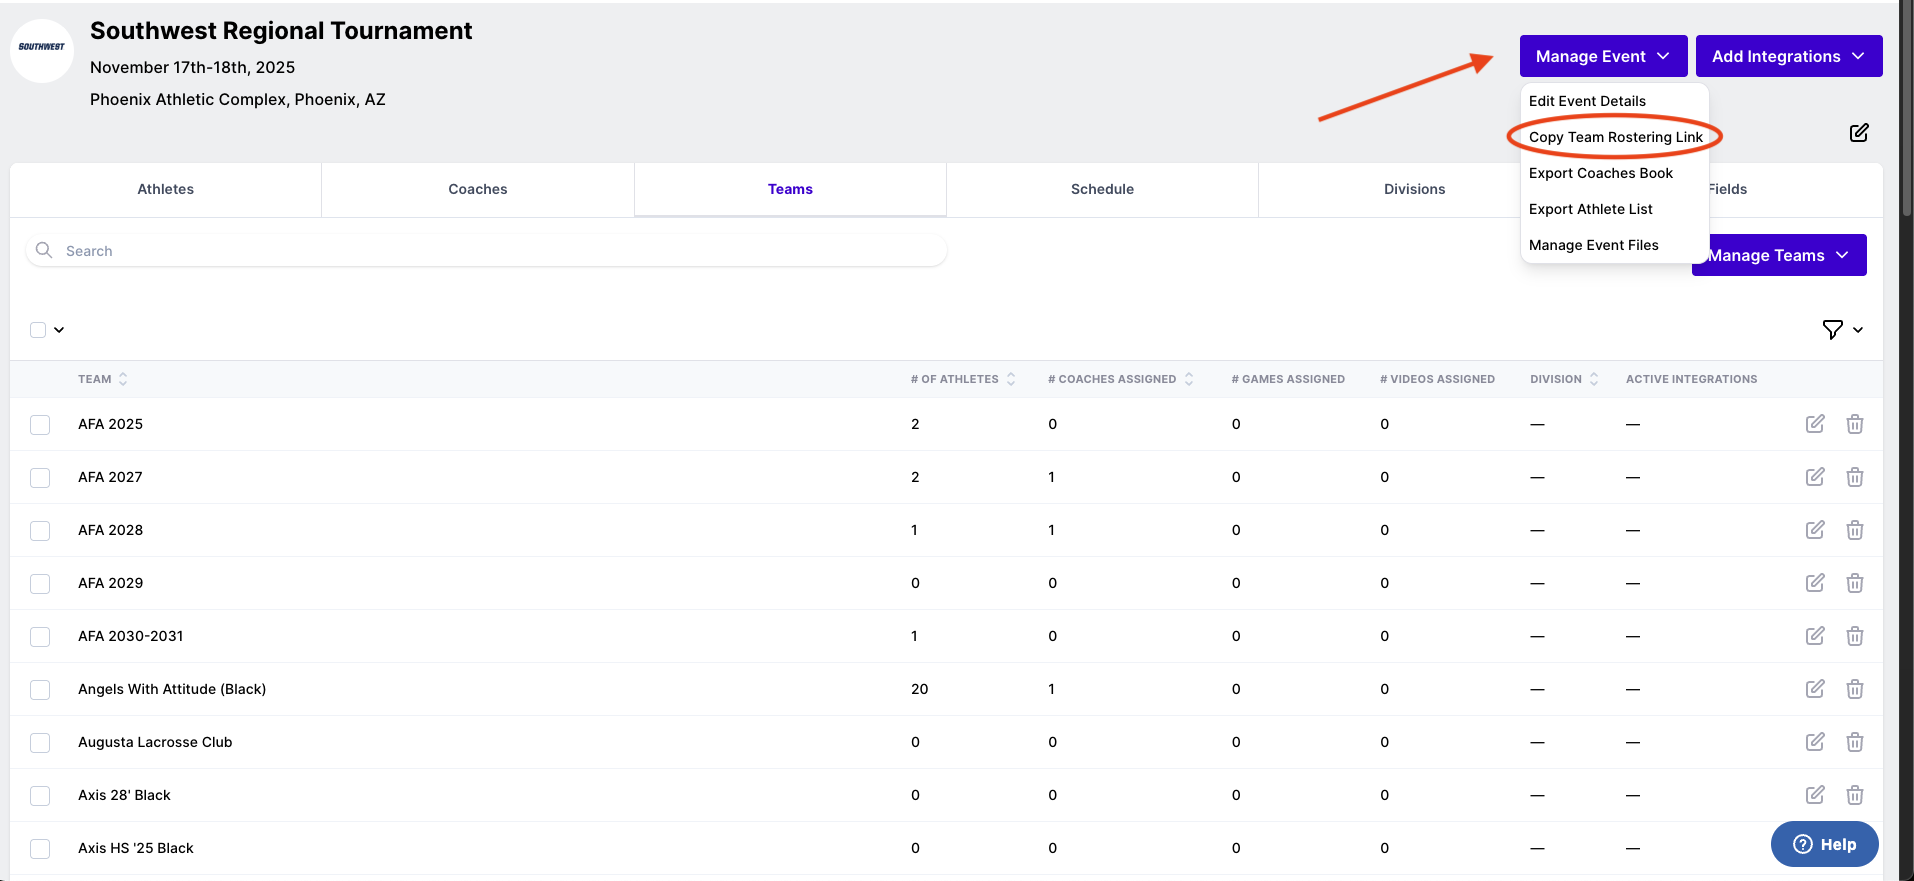Delete the Augusta Lacrosse Club team
This screenshot has width=1914, height=881.
coord(1854,742)
